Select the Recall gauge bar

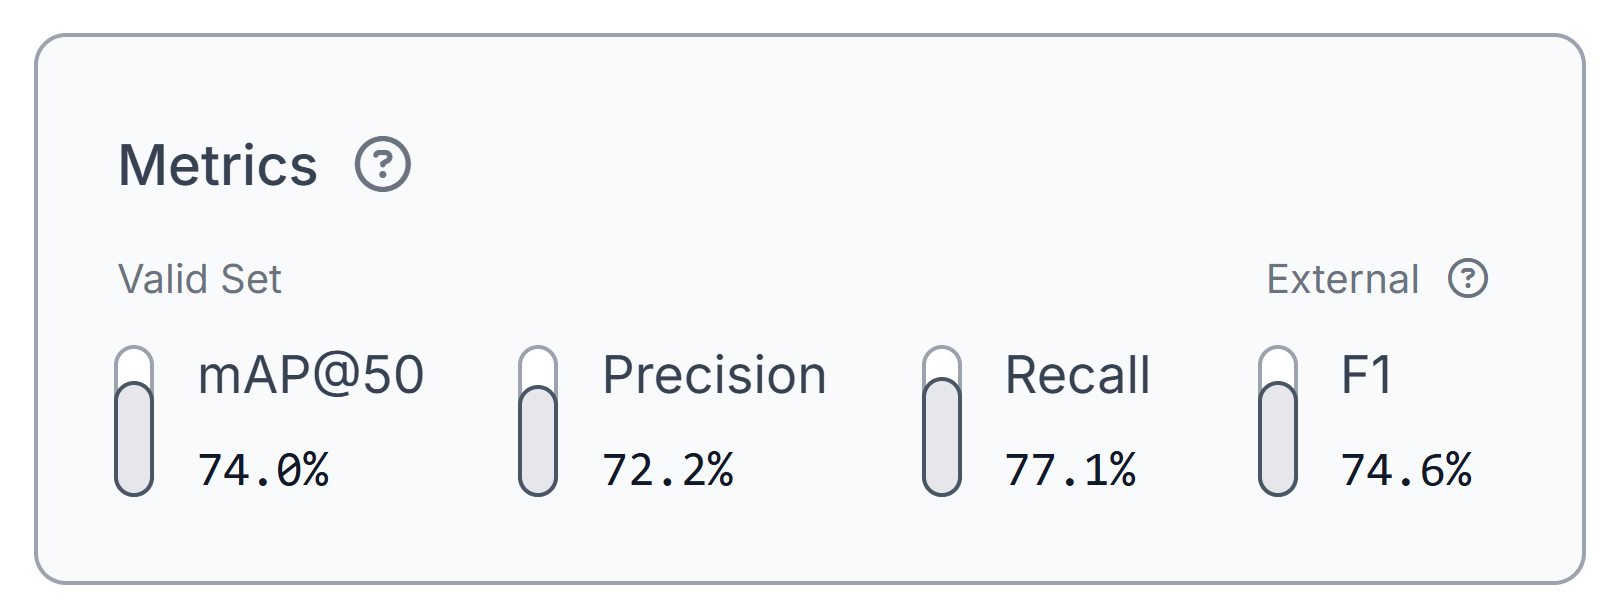click(942, 421)
